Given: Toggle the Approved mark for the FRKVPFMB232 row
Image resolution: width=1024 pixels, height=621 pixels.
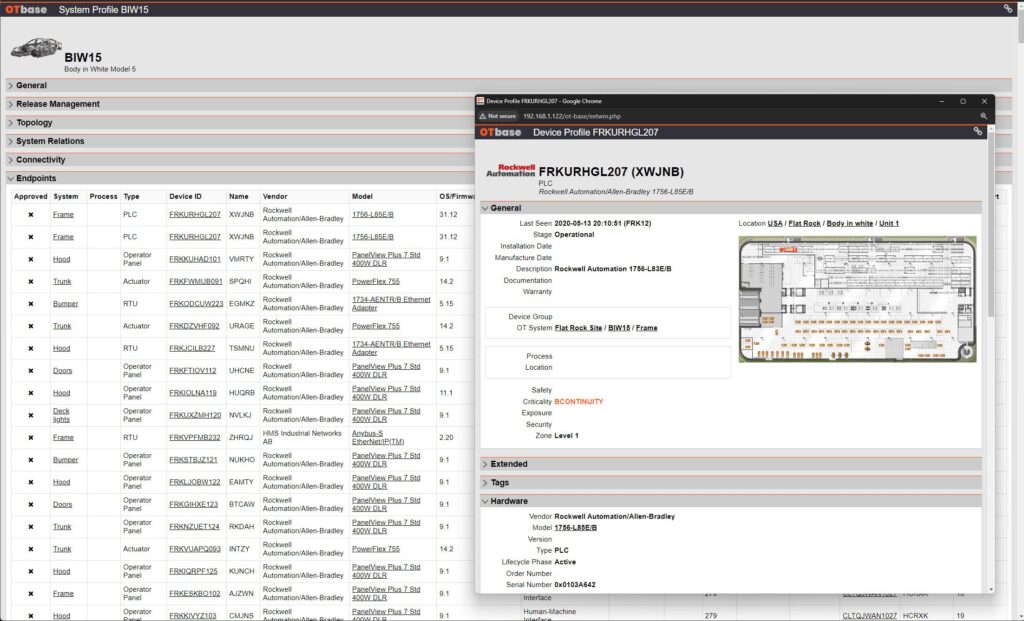Looking at the screenshot, I should coord(30,437).
